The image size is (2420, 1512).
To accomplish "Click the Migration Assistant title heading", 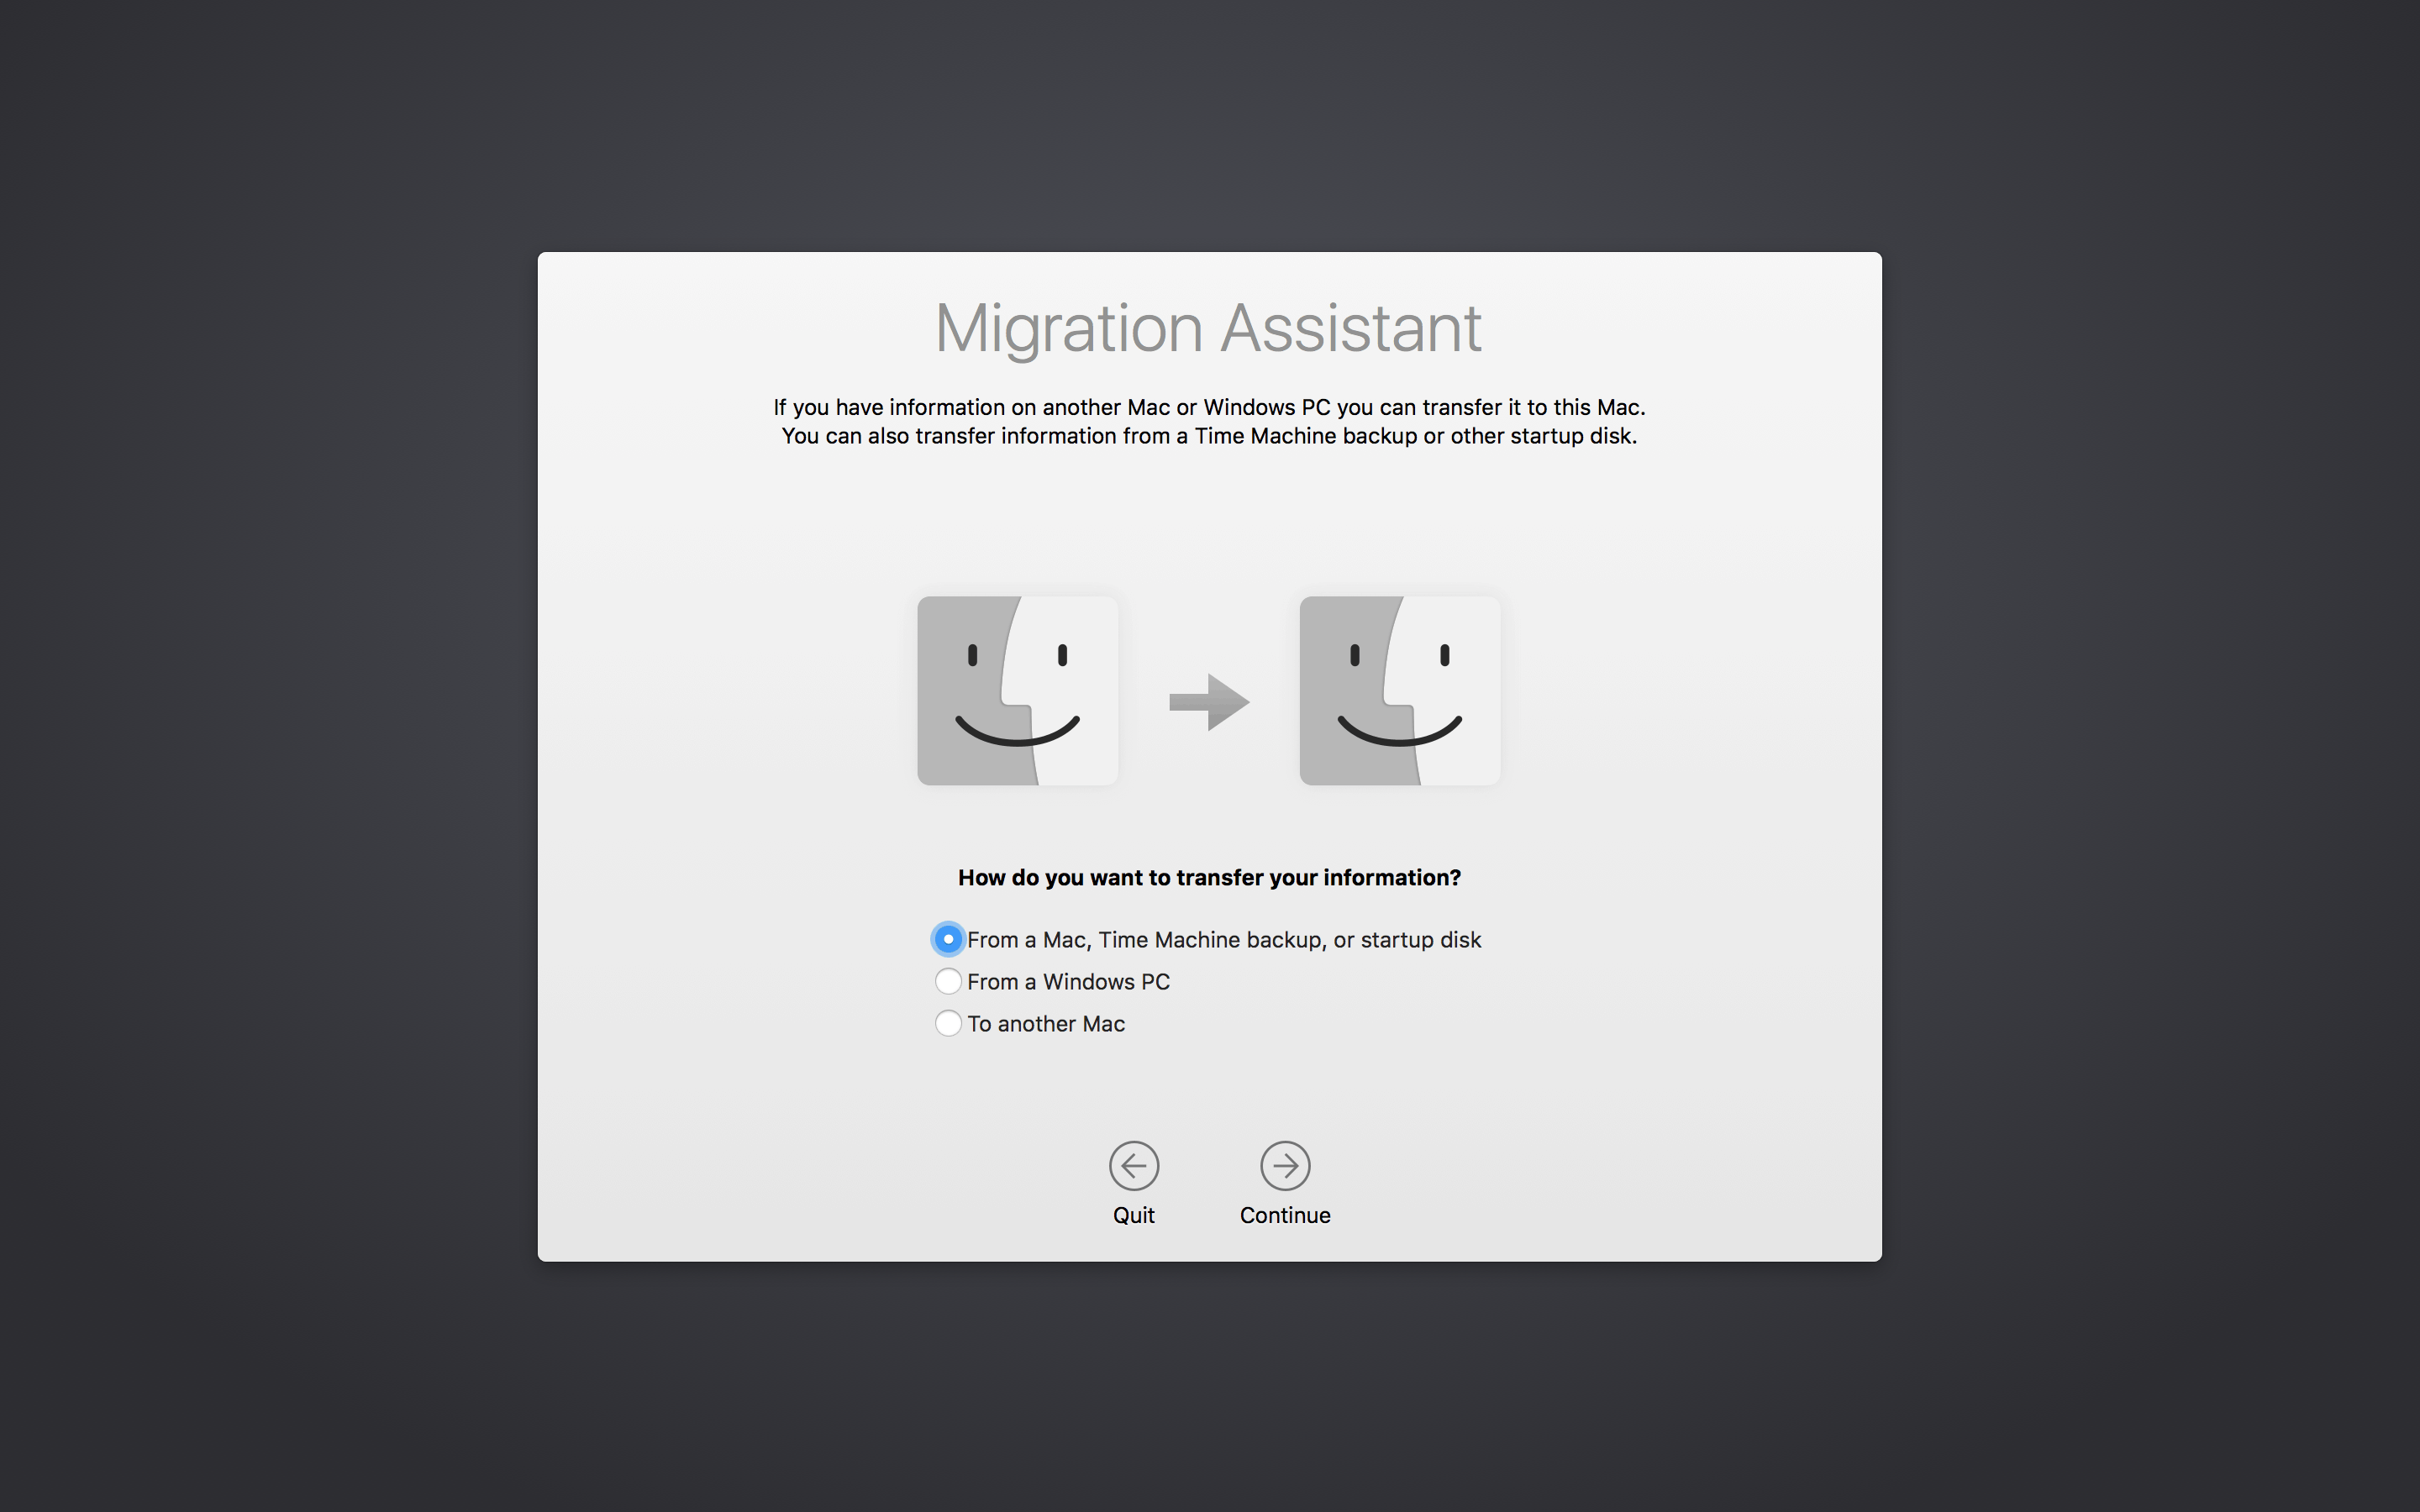I will tap(1208, 328).
